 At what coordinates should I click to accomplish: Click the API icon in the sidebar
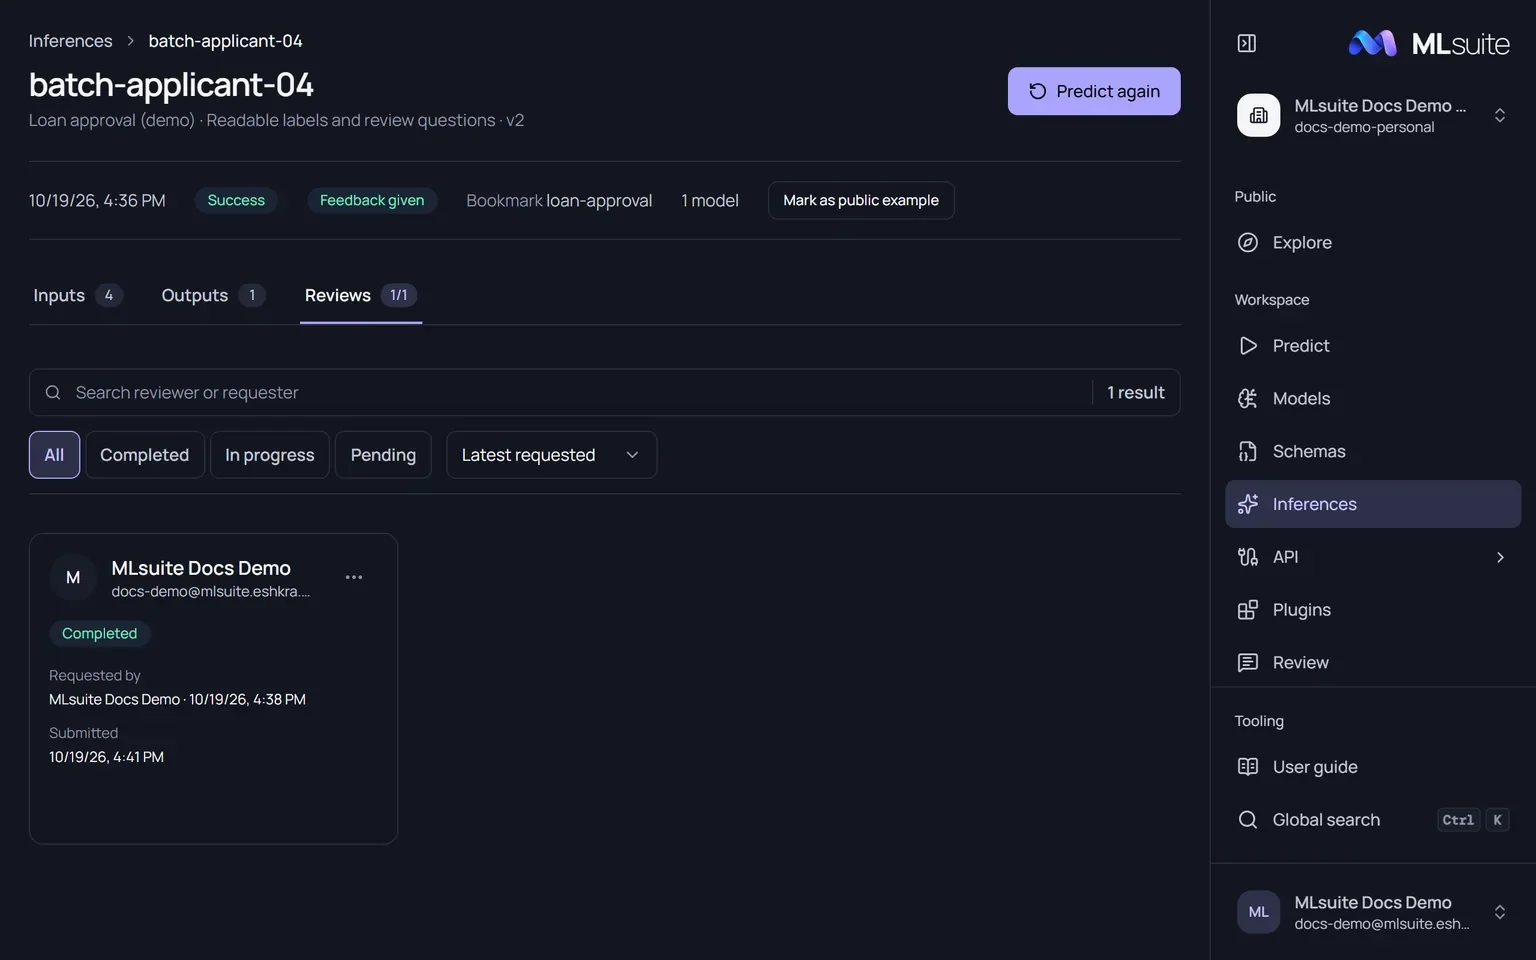point(1247,557)
